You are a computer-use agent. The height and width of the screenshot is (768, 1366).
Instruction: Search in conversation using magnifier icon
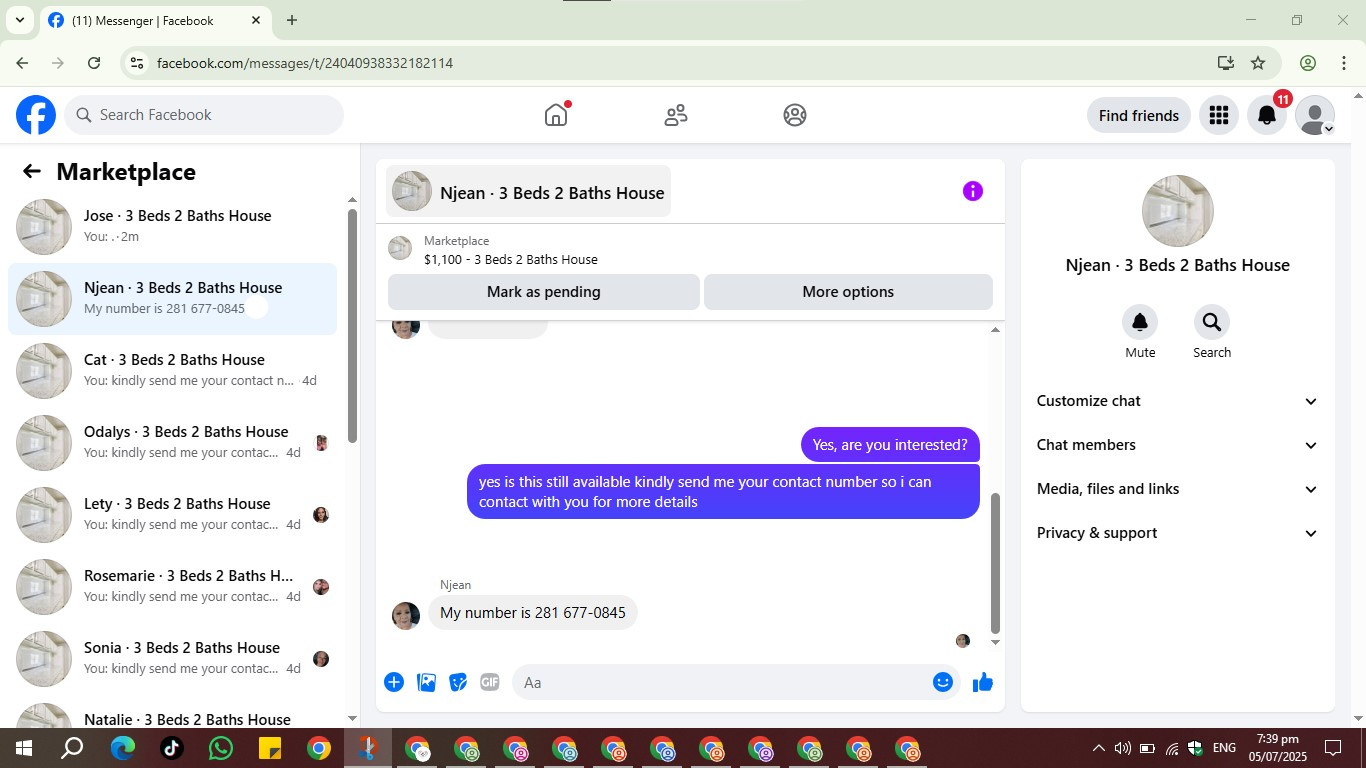click(1212, 322)
